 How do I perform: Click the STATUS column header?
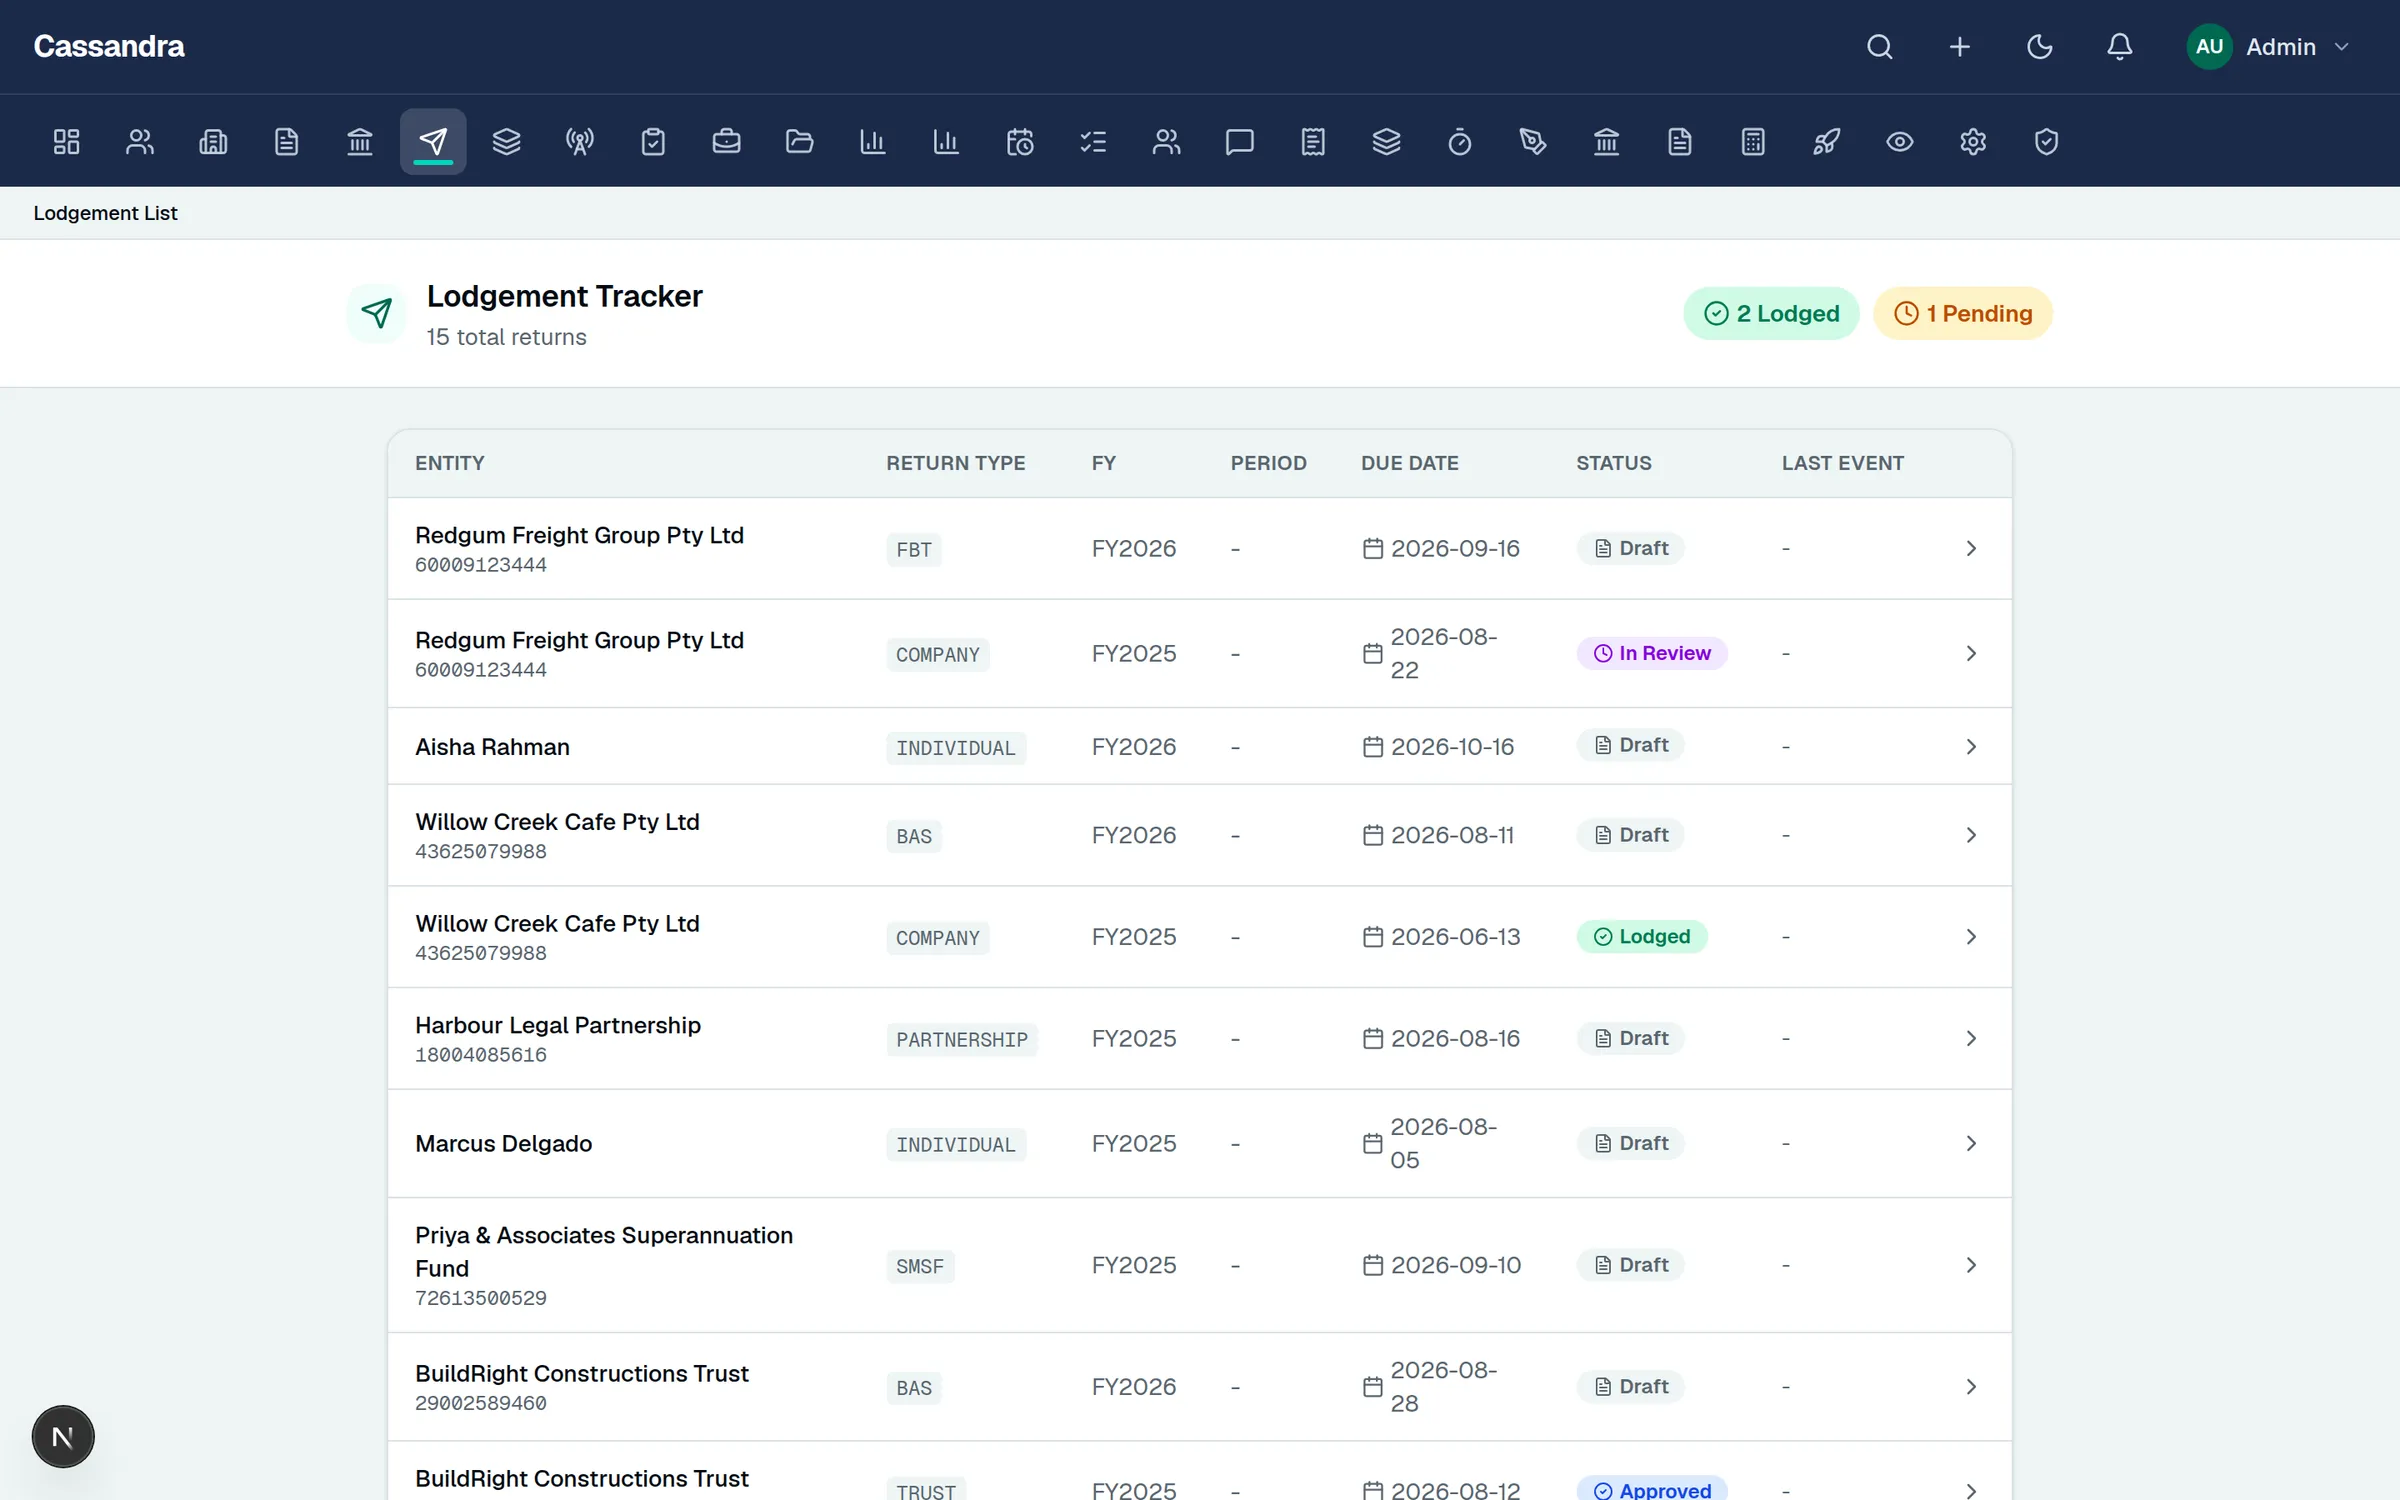click(x=1614, y=463)
